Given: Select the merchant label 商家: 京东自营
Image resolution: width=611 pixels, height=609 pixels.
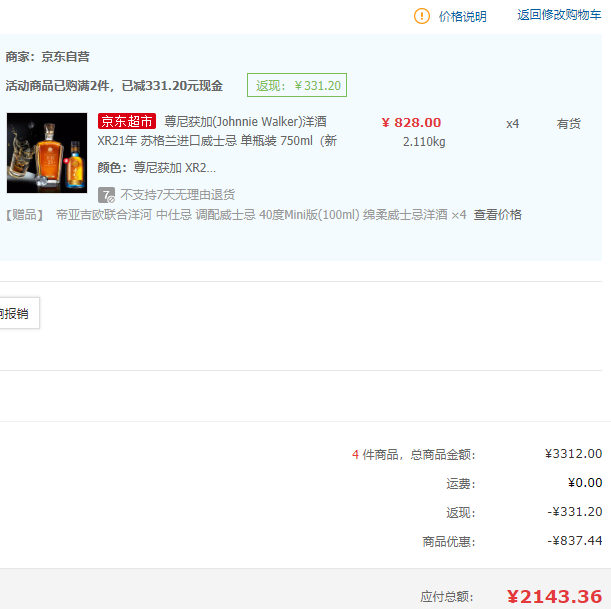Looking at the screenshot, I should click(48, 57).
